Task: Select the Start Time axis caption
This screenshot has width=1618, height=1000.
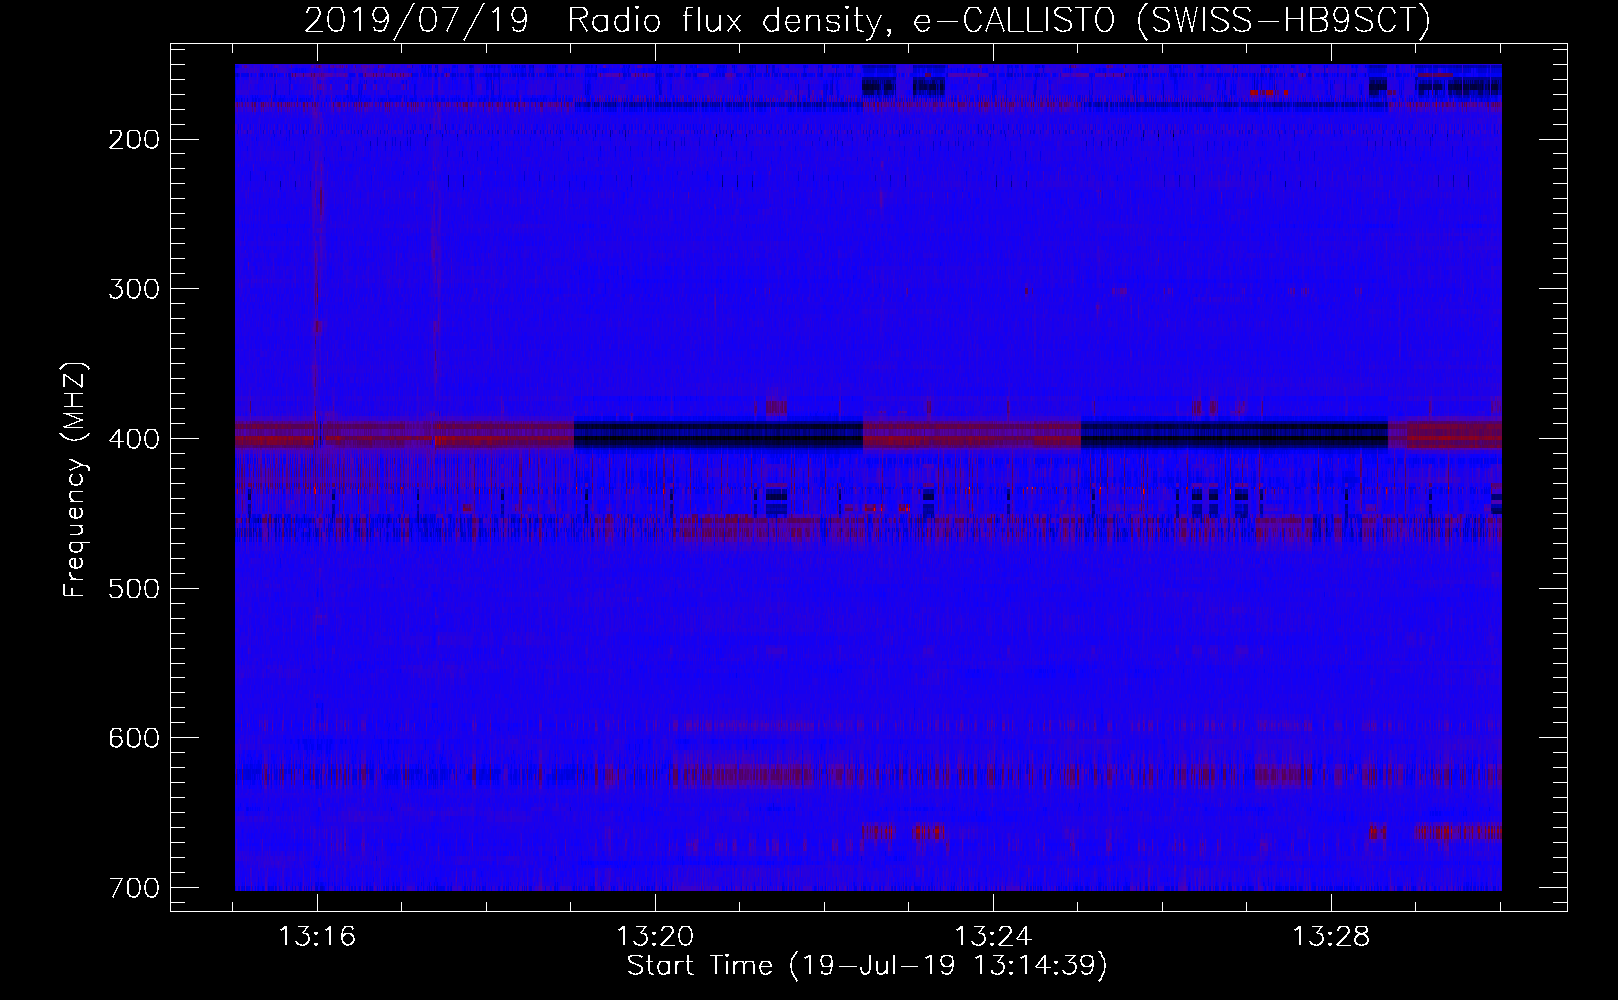Action: (x=867, y=966)
